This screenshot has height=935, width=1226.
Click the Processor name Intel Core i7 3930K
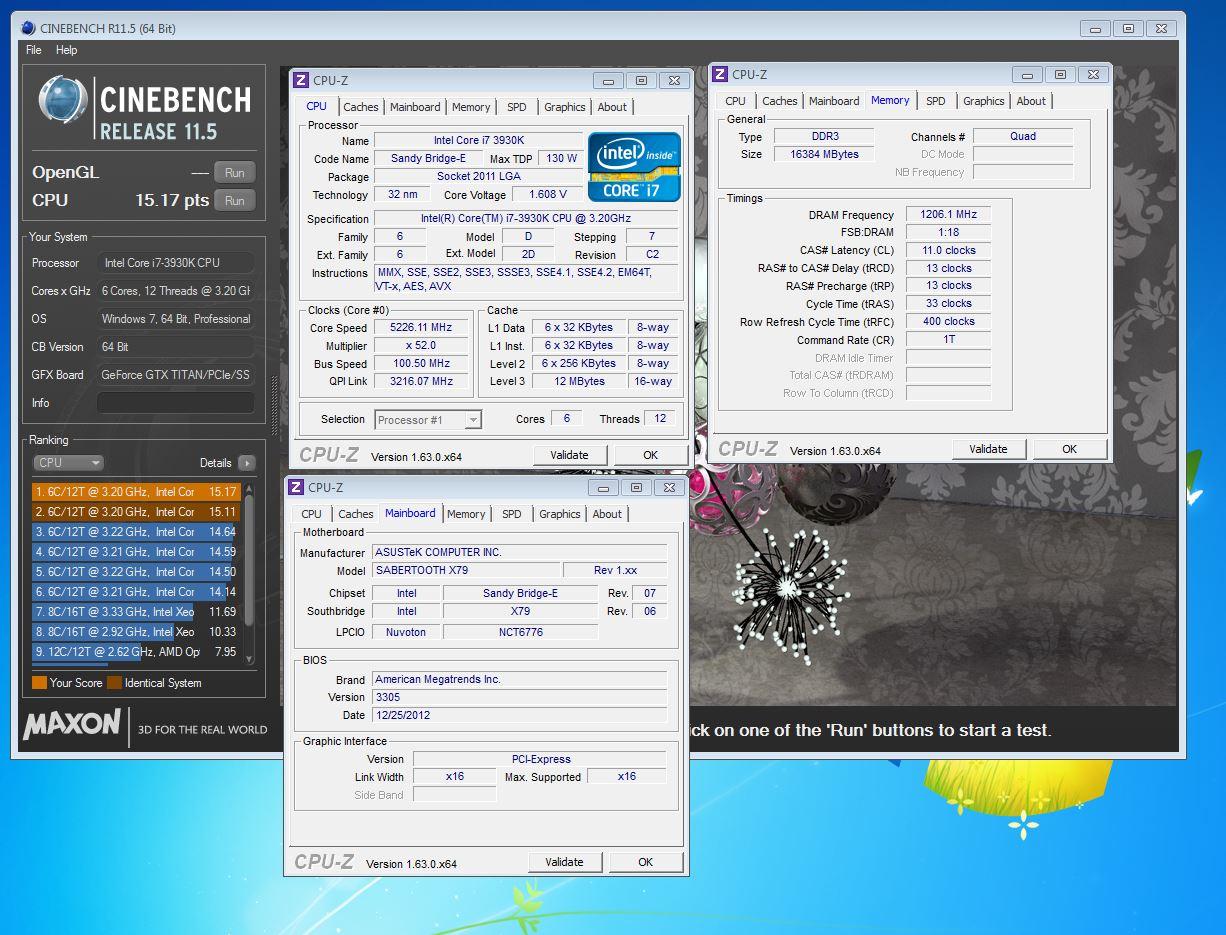tap(477, 141)
